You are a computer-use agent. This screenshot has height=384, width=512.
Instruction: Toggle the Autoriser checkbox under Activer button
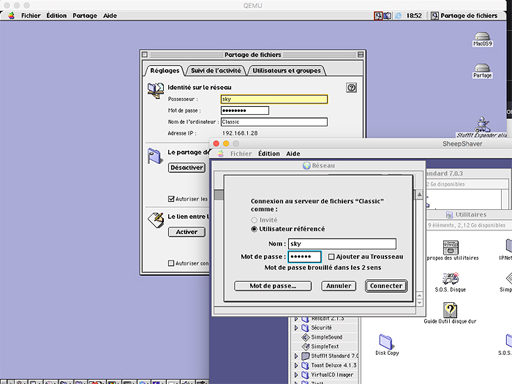click(x=171, y=263)
